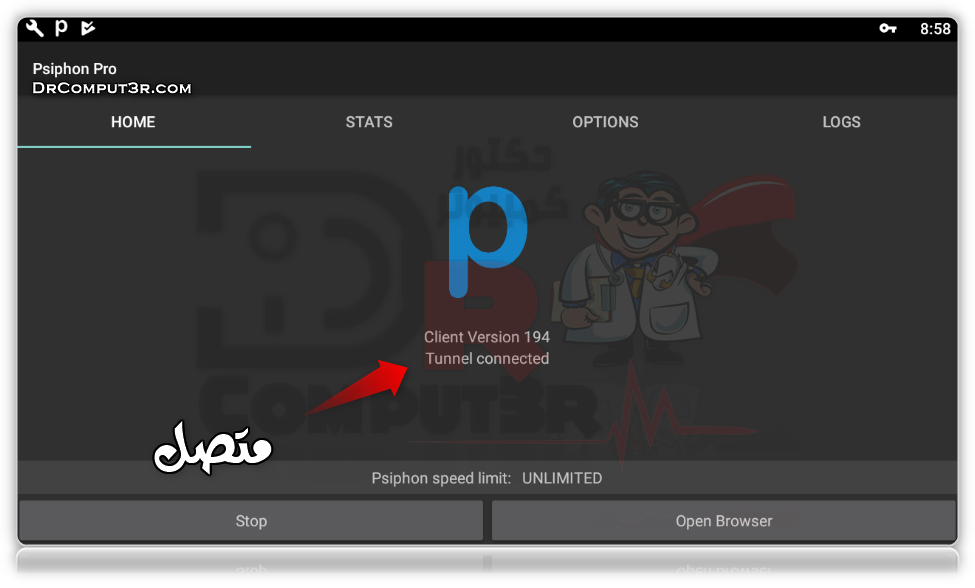Click the UNLIMITED speed value
This screenshot has height=588, width=975.
[x=562, y=478]
